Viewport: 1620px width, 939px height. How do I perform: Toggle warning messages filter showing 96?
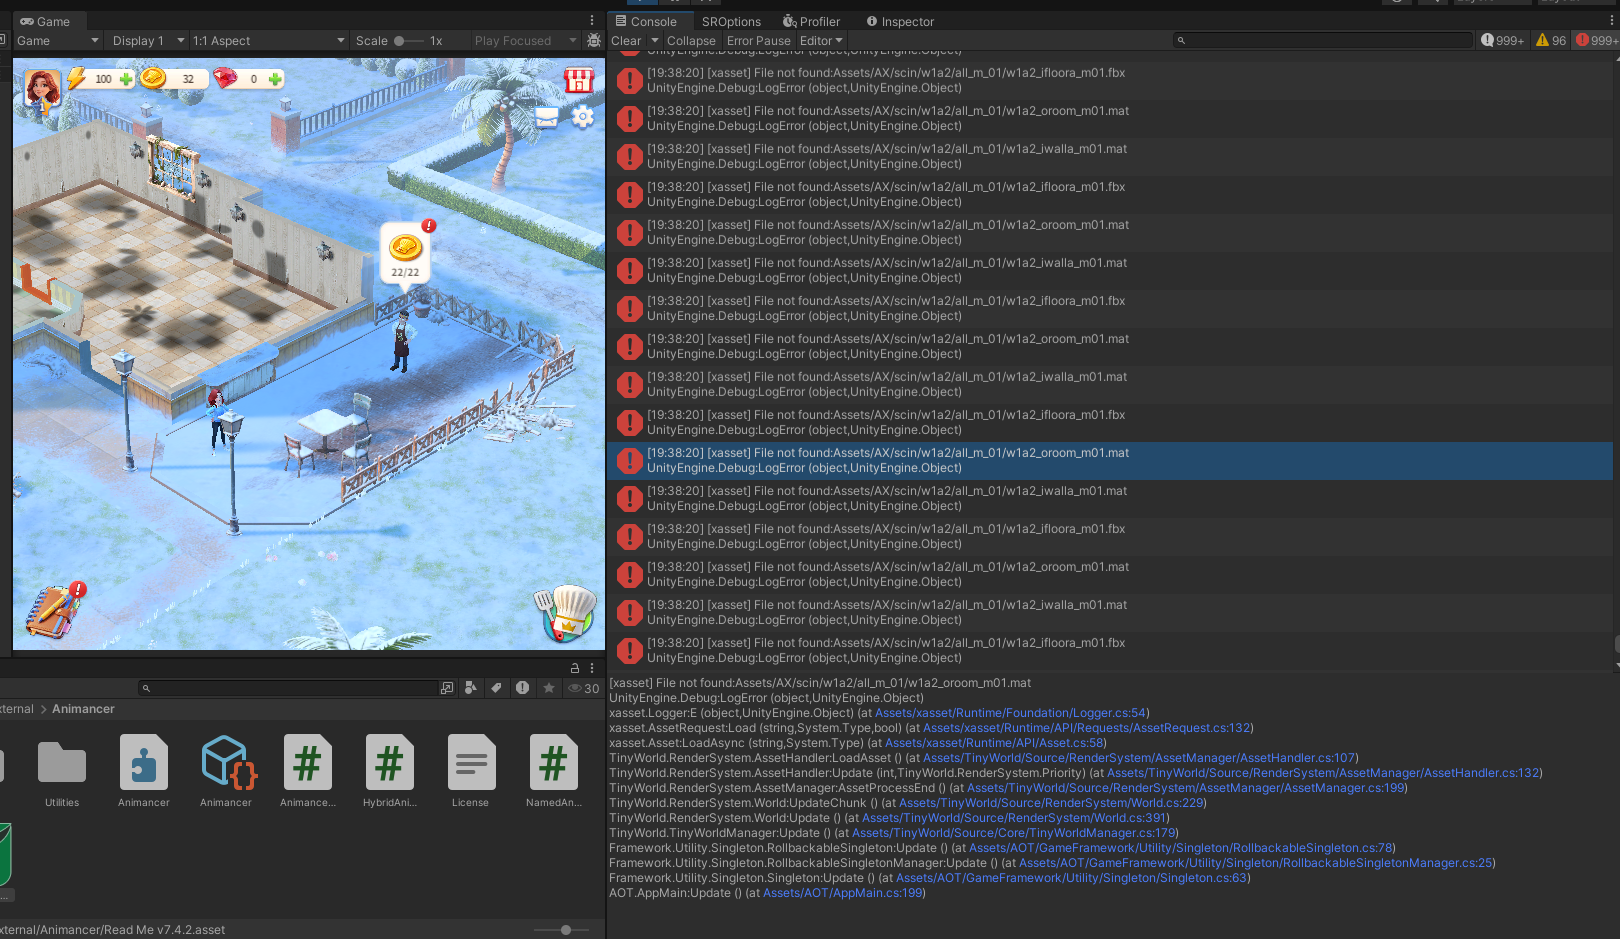tap(1551, 41)
